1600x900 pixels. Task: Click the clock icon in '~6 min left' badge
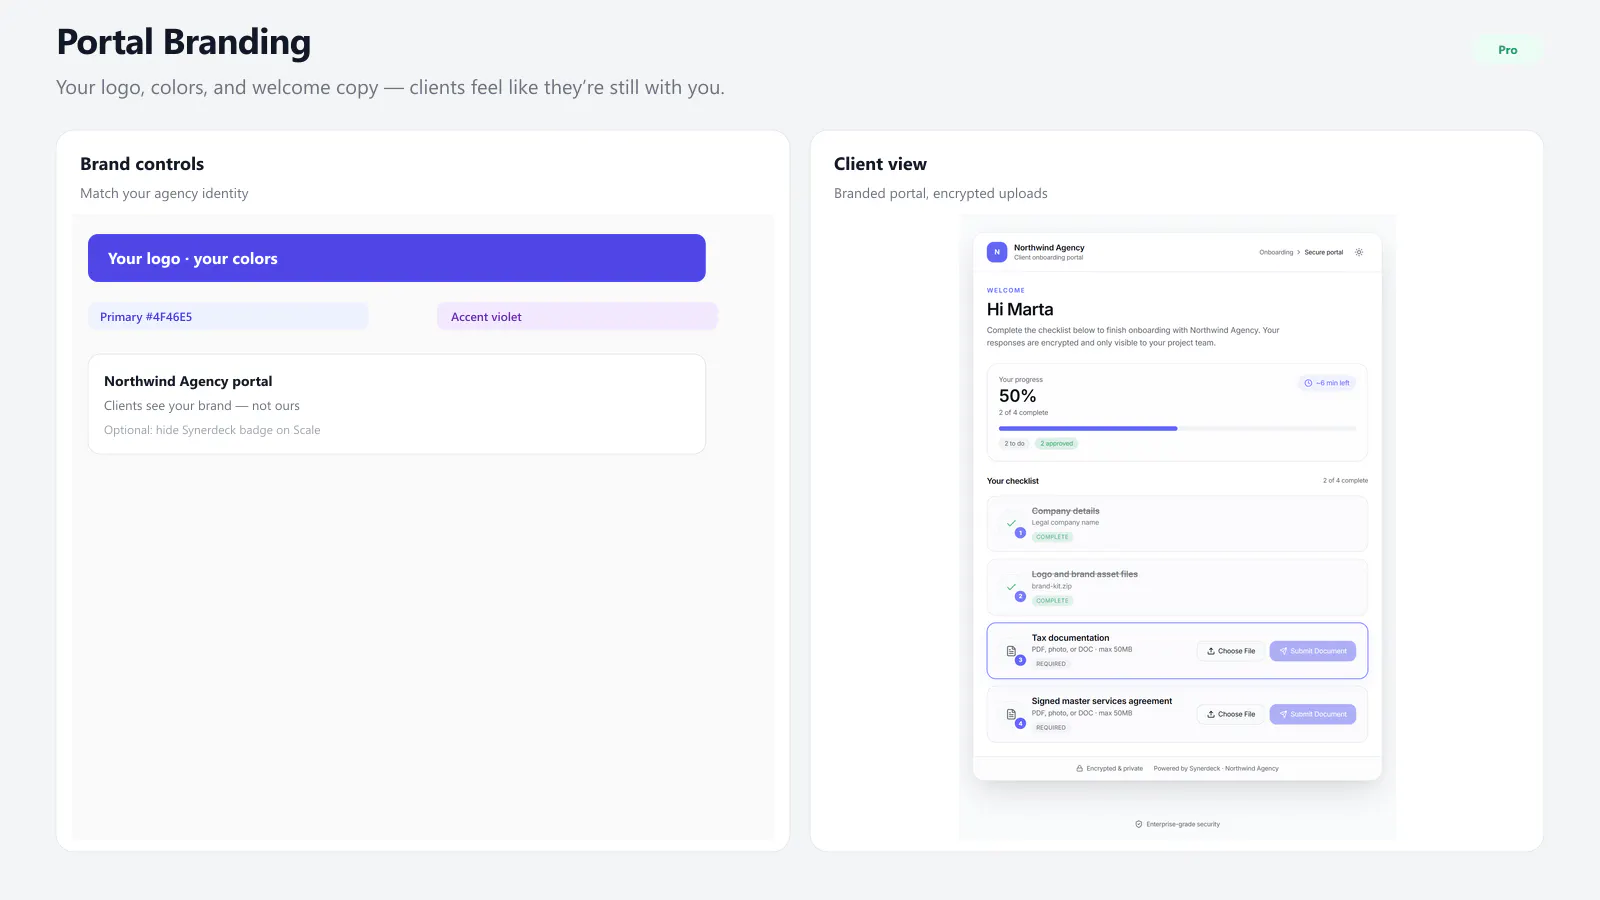click(x=1308, y=383)
